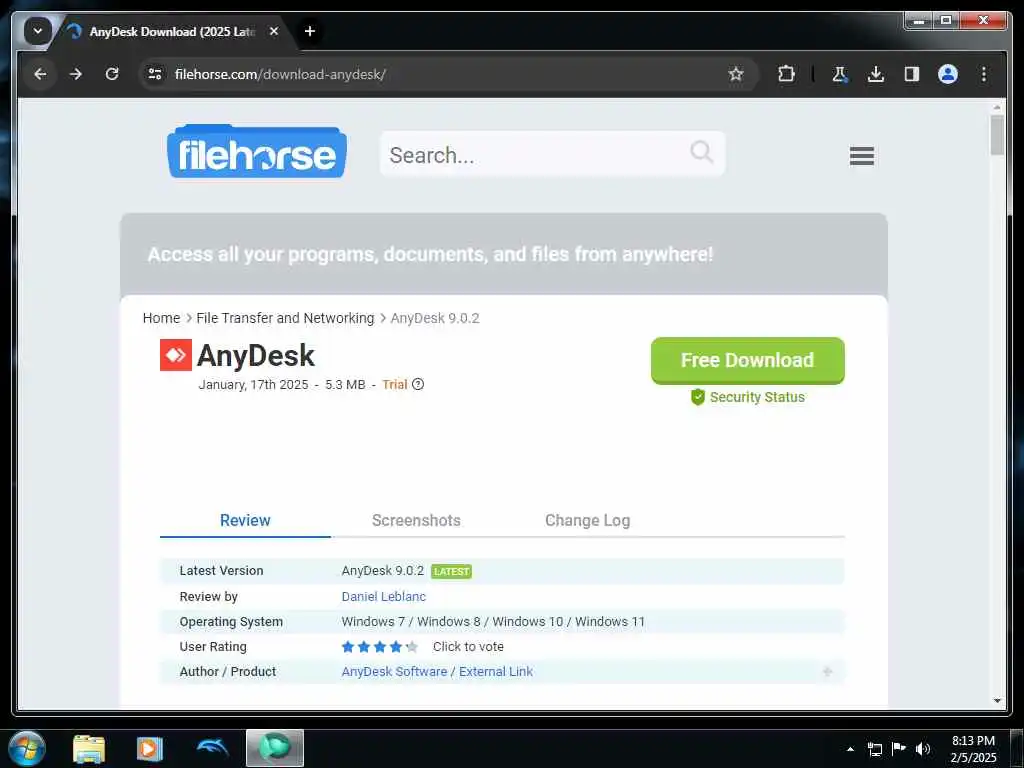Click the address bar URL
Screen dimensions: 1024x768
tap(280, 74)
